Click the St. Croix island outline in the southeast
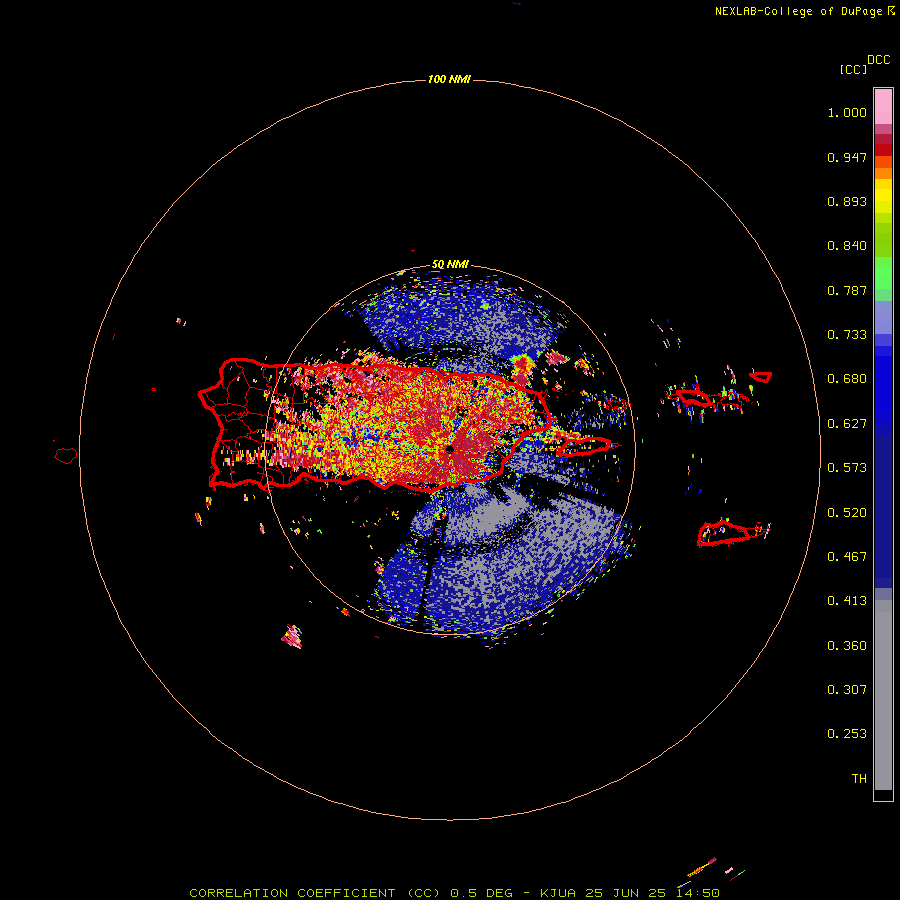The width and height of the screenshot is (900, 900). 724,533
